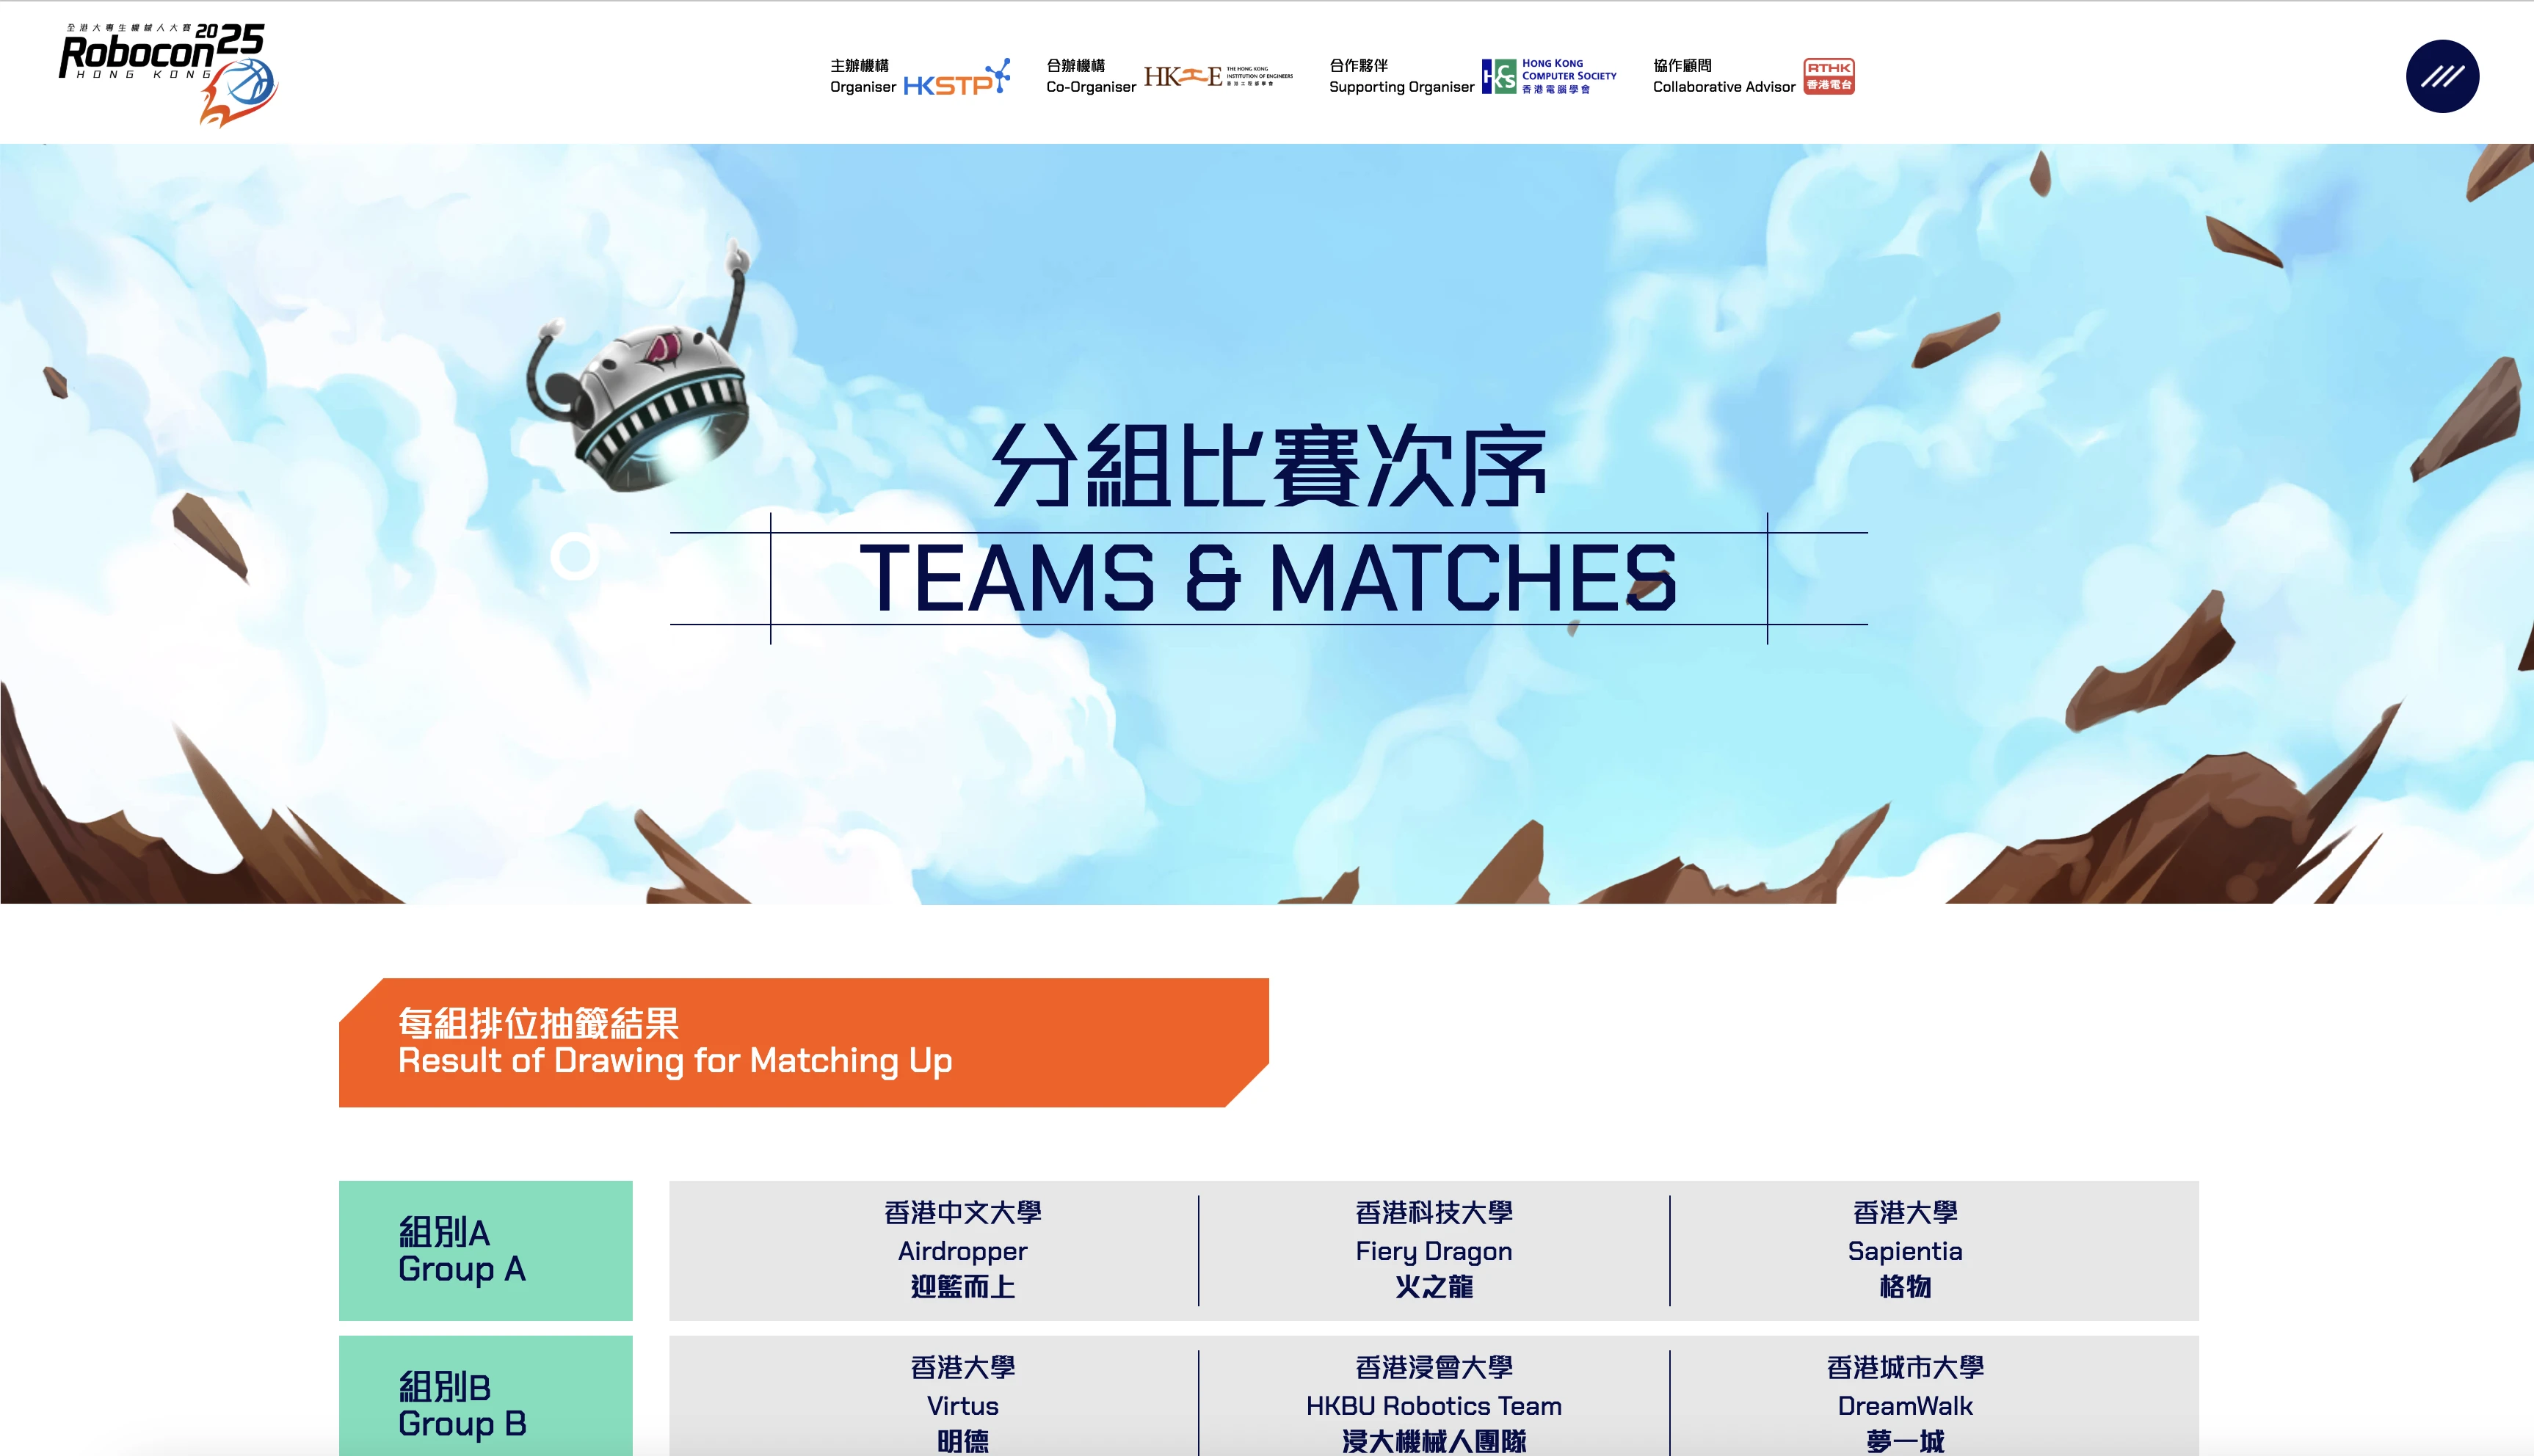Click the Supporting Organiser label text
Viewport: 2534px width, 1456px height.
coord(1401,87)
